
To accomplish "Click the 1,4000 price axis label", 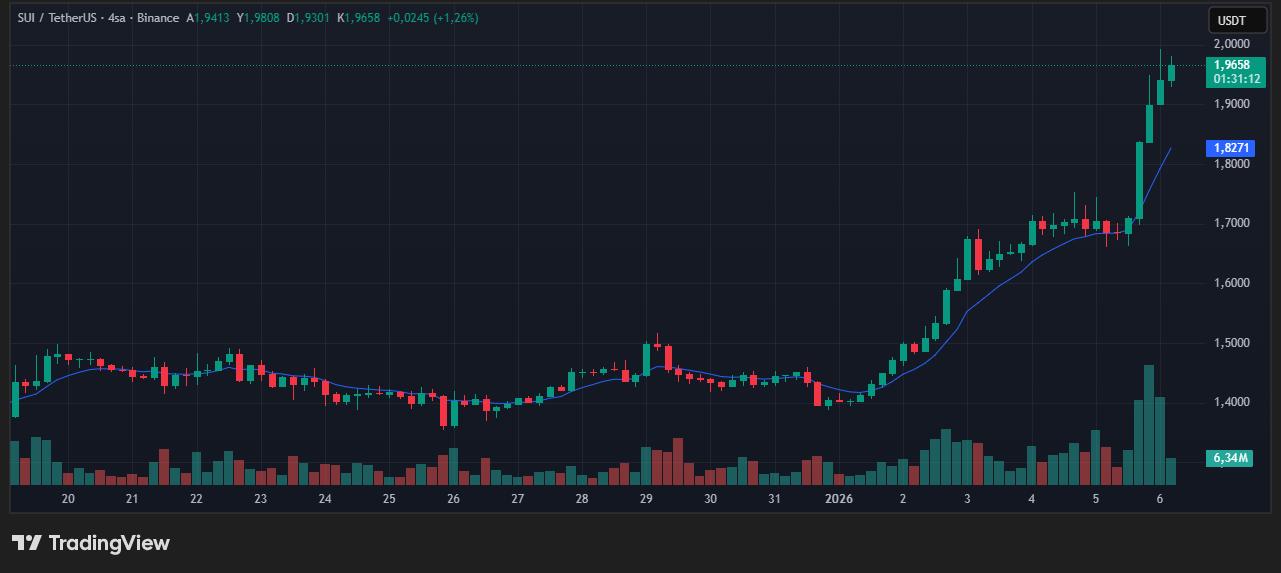I will coord(1230,402).
